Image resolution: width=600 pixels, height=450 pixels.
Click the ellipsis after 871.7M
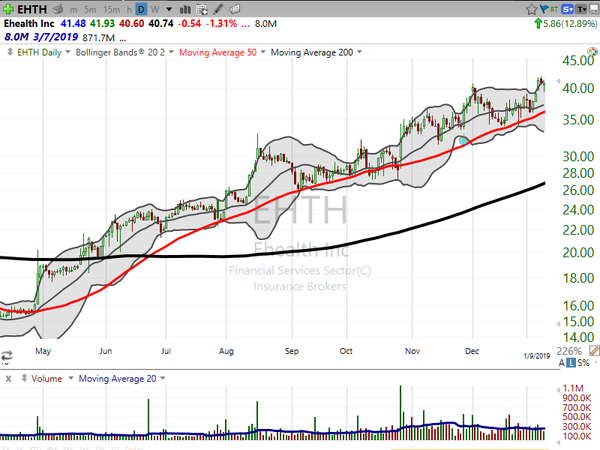[122, 39]
